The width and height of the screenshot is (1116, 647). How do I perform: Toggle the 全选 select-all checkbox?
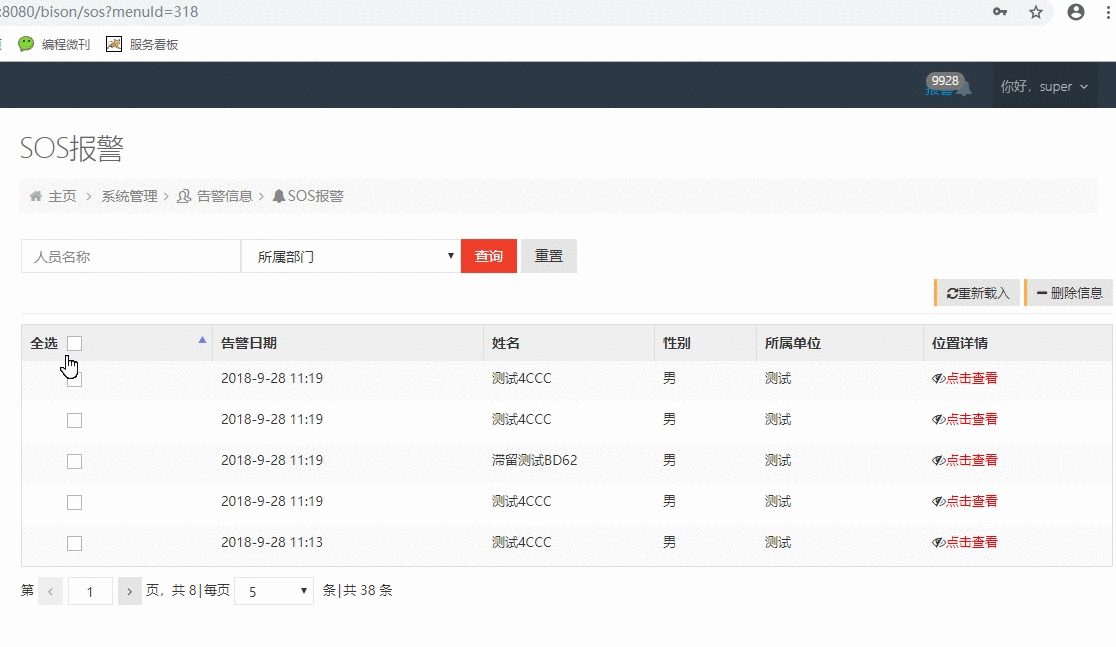click(74, 343)
